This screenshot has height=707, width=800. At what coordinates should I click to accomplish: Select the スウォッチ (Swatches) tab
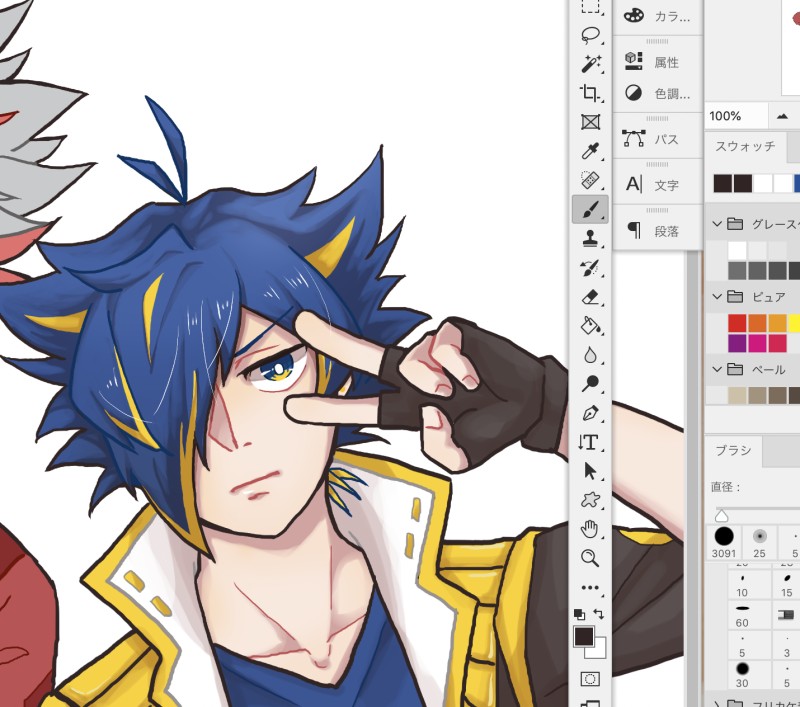coord(745,147)
